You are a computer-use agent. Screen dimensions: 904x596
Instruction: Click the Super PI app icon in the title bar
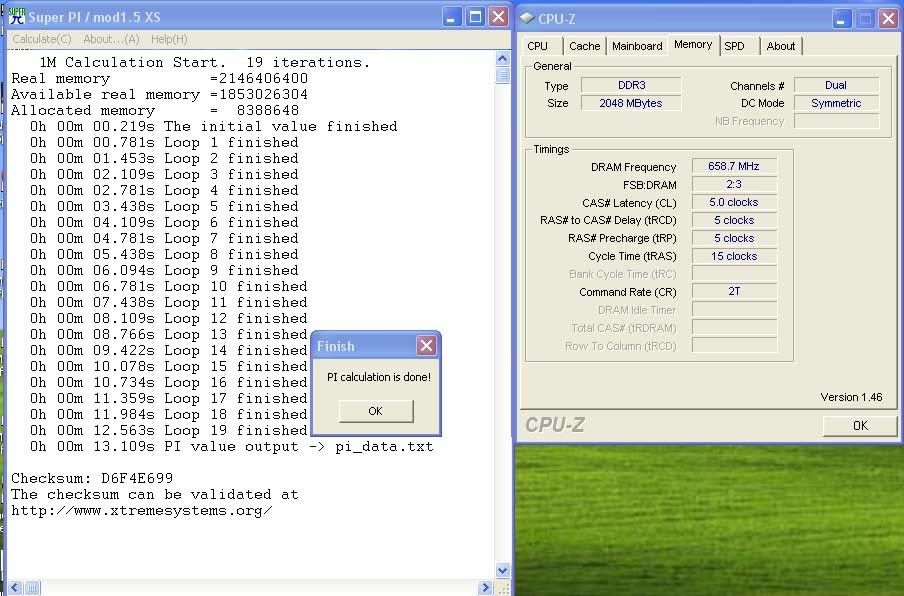pos(17,16)
